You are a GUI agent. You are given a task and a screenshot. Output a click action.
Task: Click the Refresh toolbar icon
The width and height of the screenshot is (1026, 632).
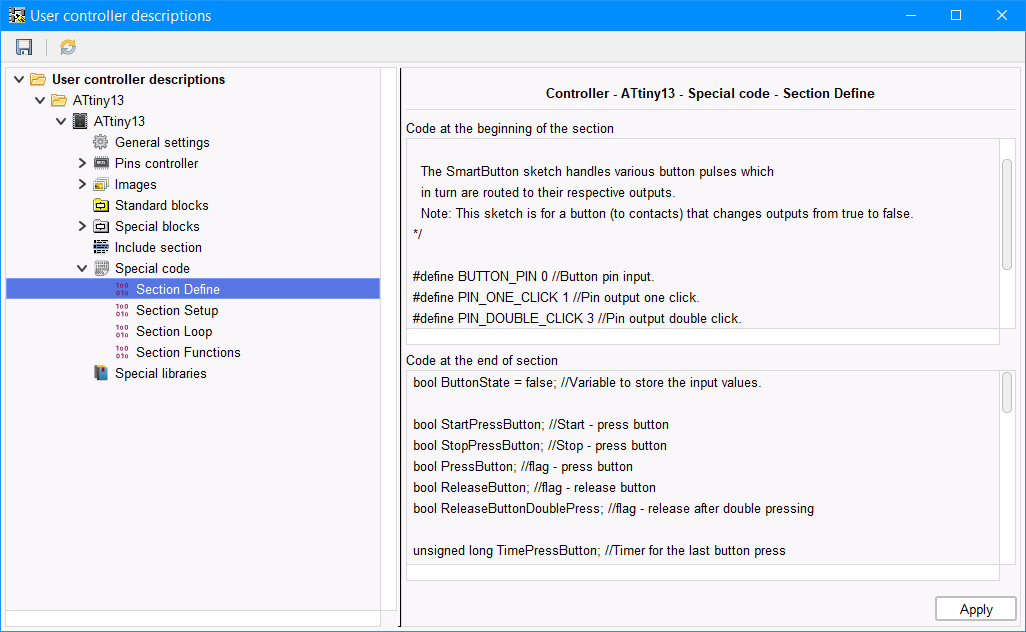pos(68,47)
